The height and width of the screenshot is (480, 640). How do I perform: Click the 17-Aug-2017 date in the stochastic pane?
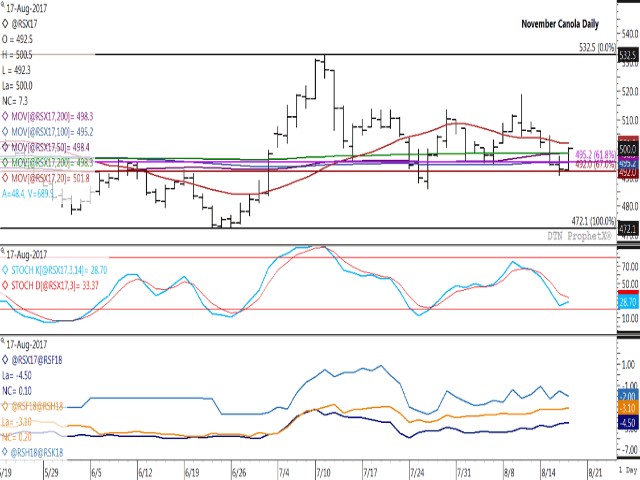(27, 255)
